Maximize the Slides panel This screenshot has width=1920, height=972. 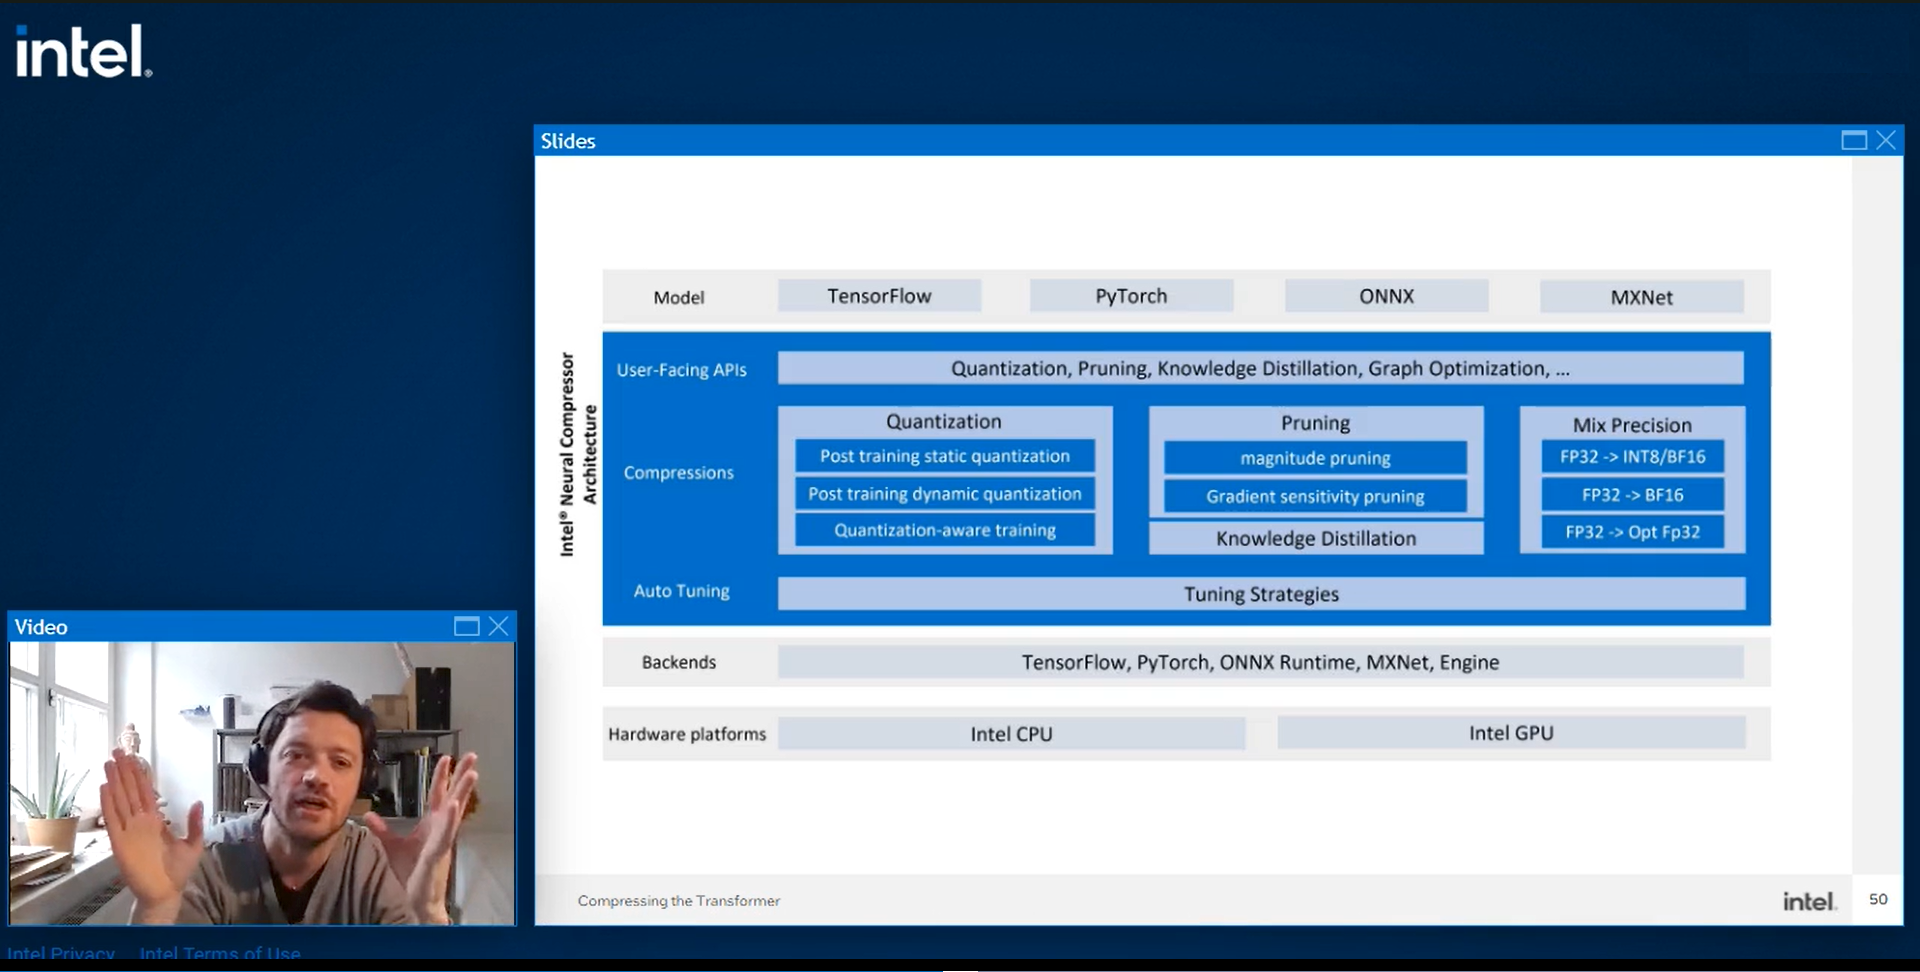click(1853, 141)
